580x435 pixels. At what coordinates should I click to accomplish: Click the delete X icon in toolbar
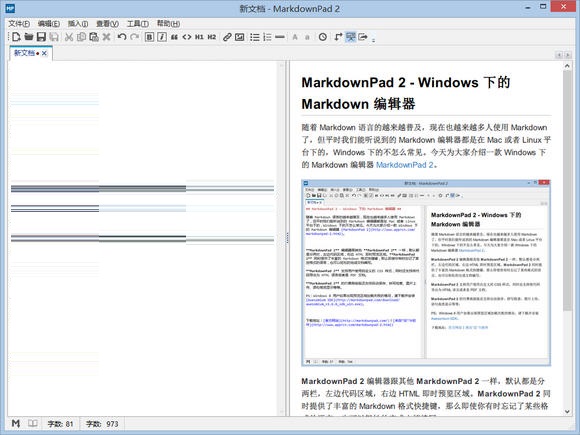point(107,37)
